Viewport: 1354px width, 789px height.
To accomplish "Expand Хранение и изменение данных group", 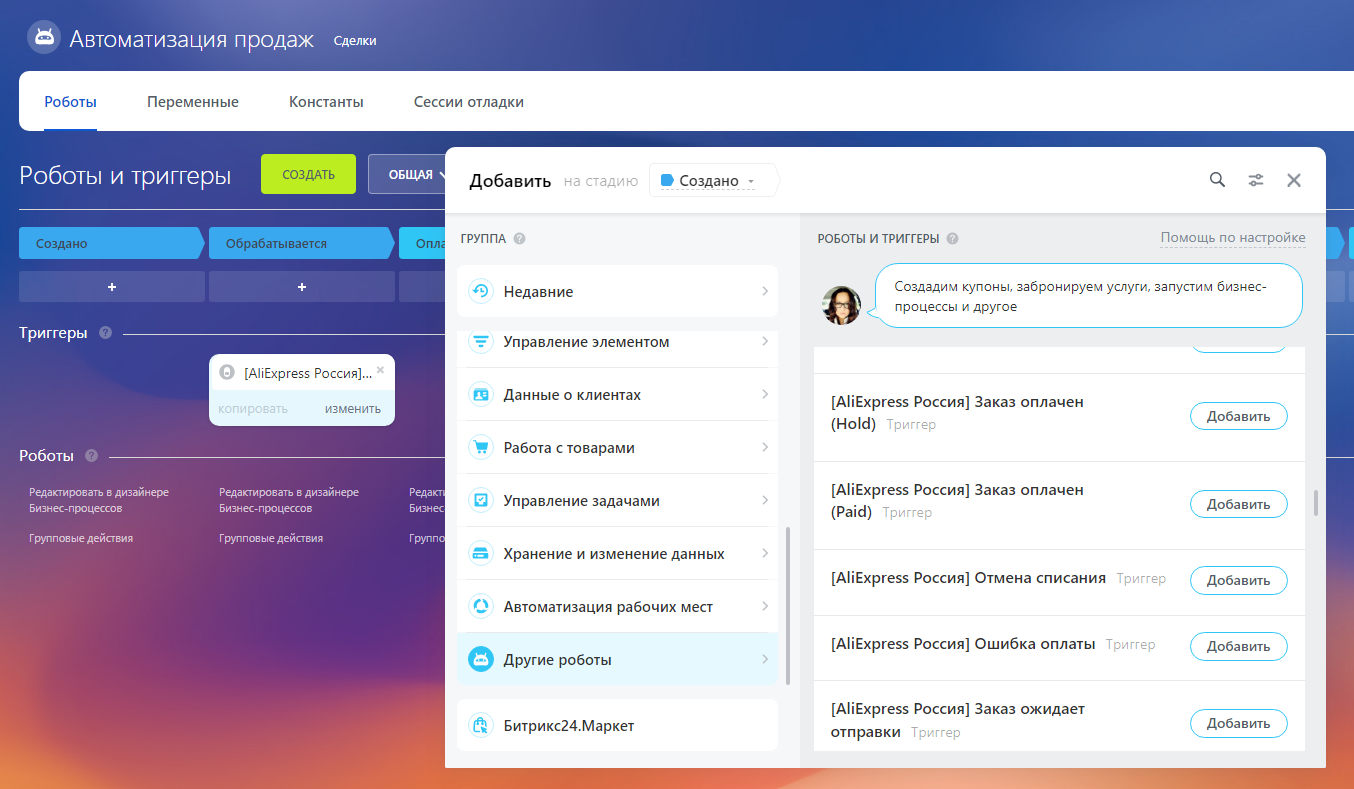I will click(x=765, y=554).
